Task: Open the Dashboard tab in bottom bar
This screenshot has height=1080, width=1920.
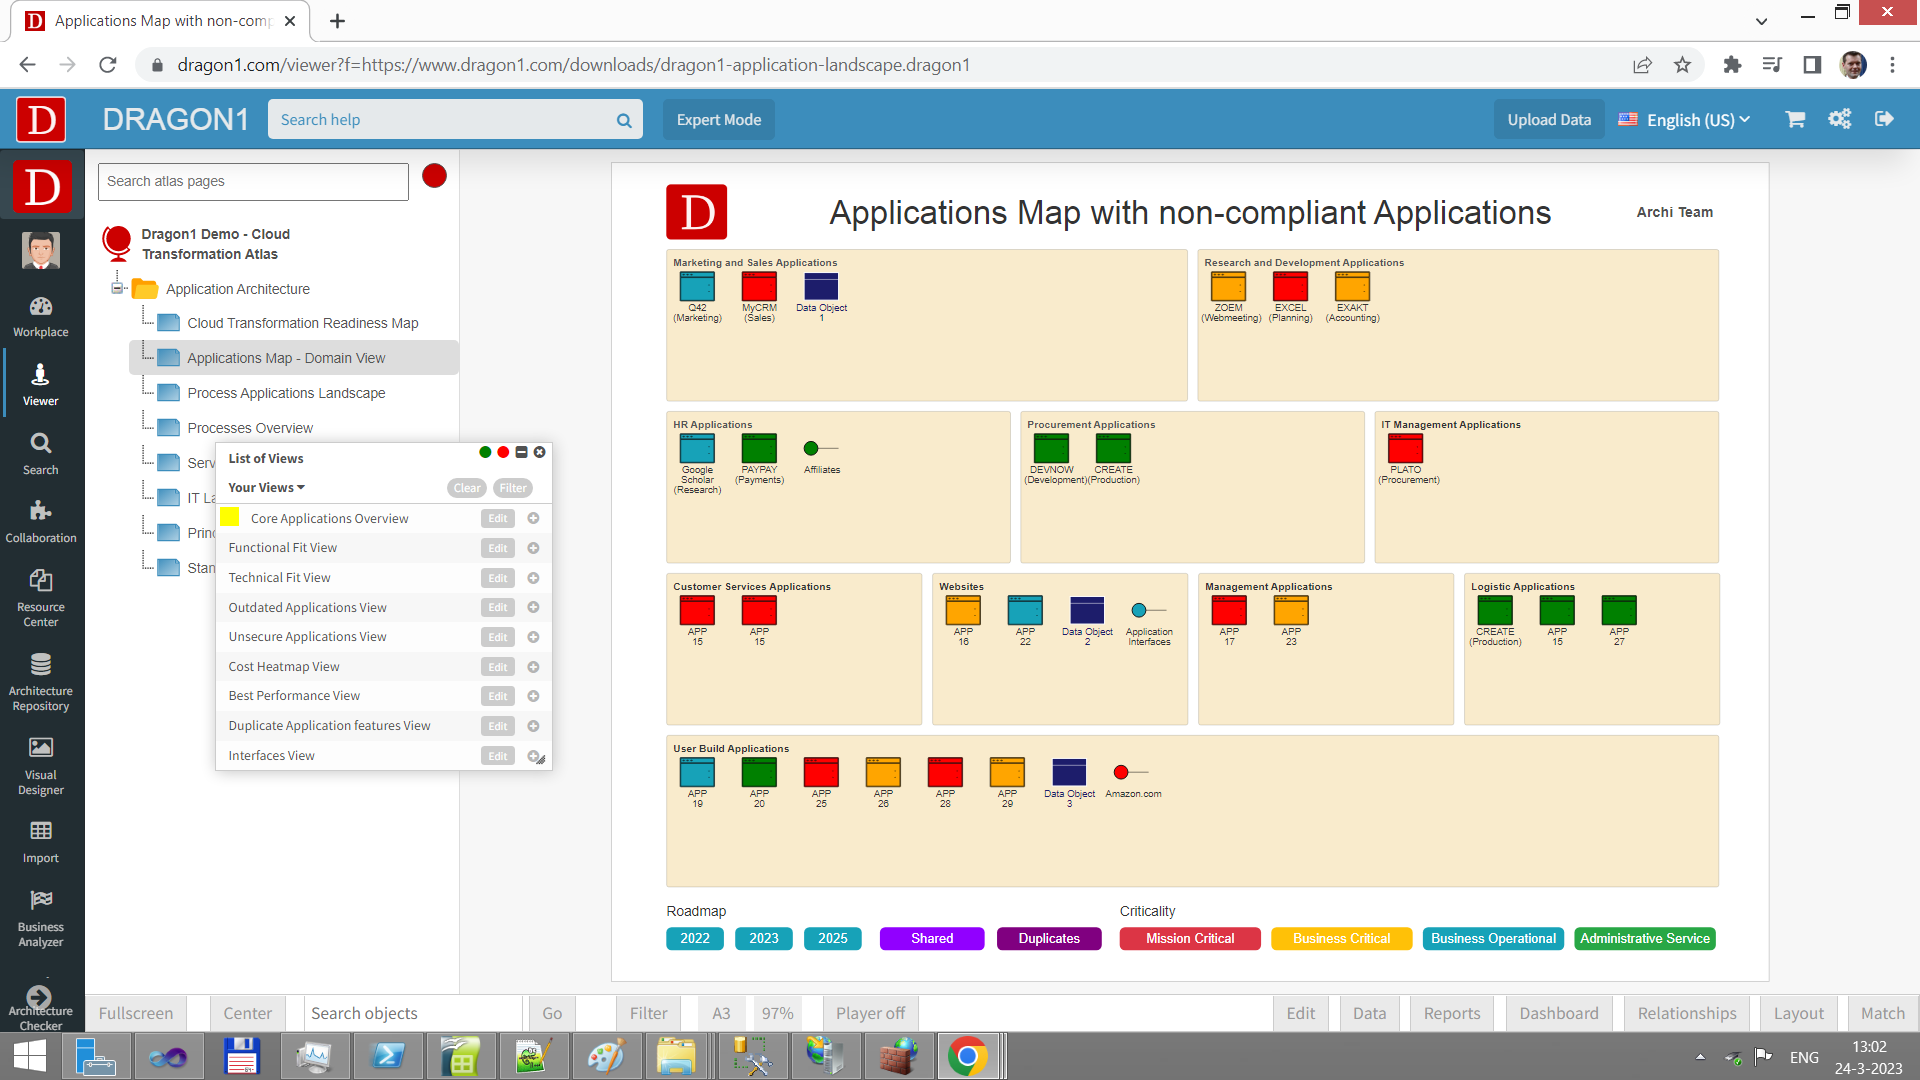Action: (x=1558, y=1013)
